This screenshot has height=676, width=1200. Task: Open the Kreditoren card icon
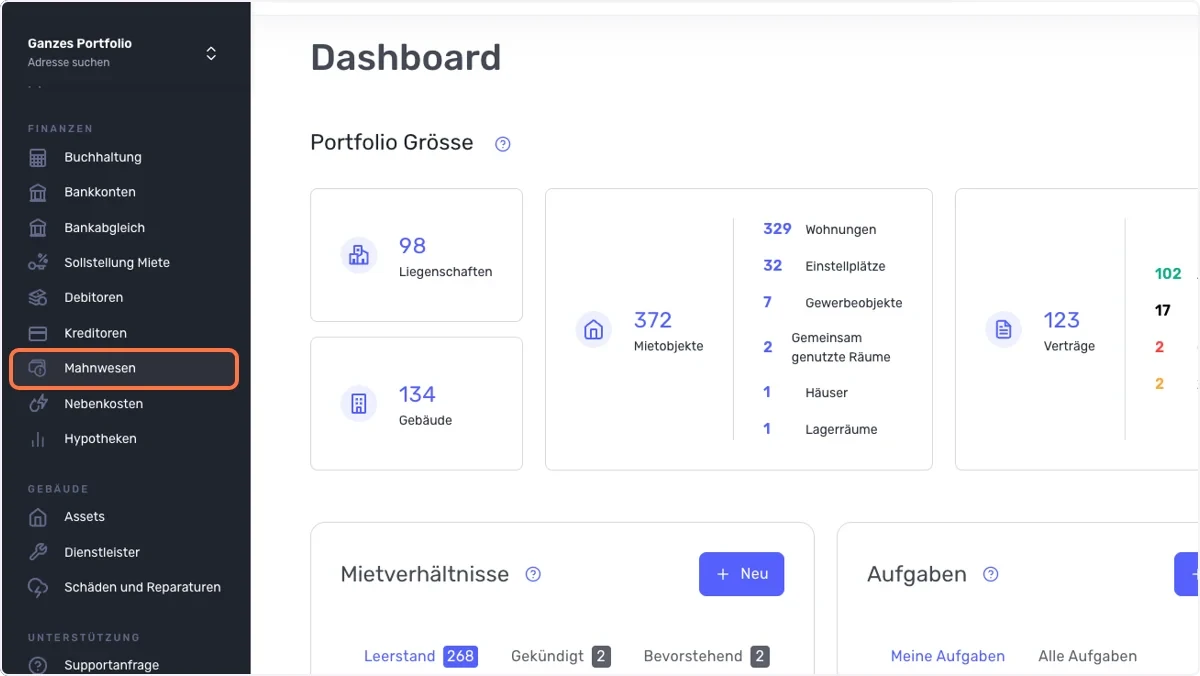tap(38, 333)
